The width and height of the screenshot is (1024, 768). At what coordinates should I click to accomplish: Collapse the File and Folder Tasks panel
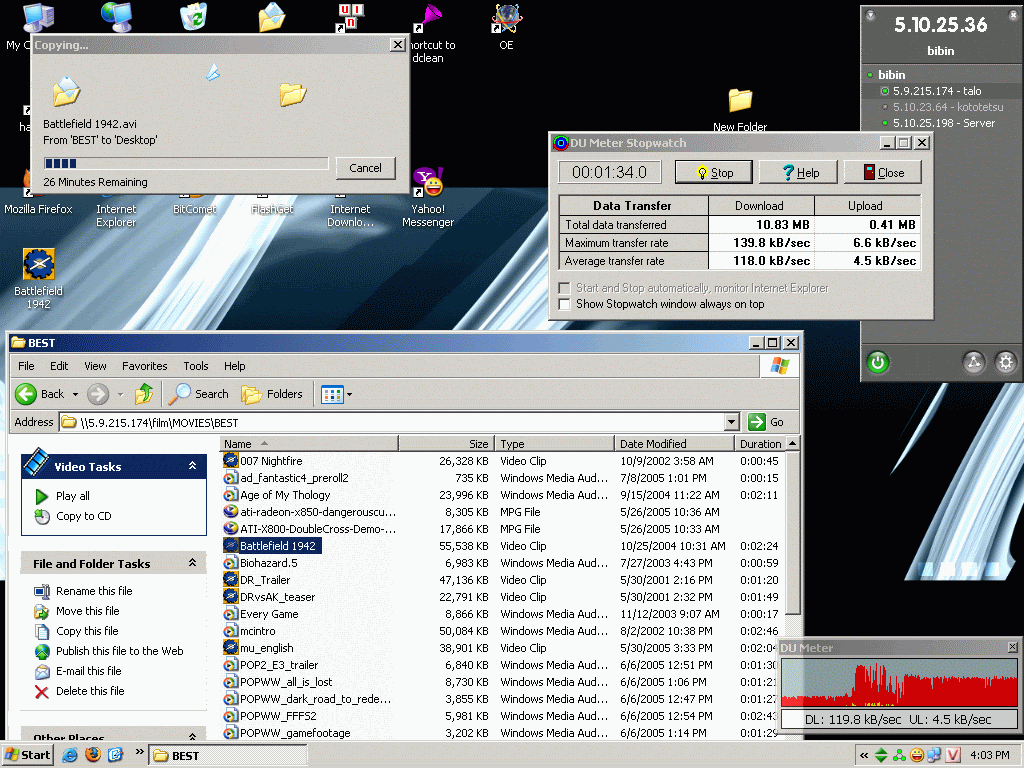pyautogui.click(x=192, y=564)
